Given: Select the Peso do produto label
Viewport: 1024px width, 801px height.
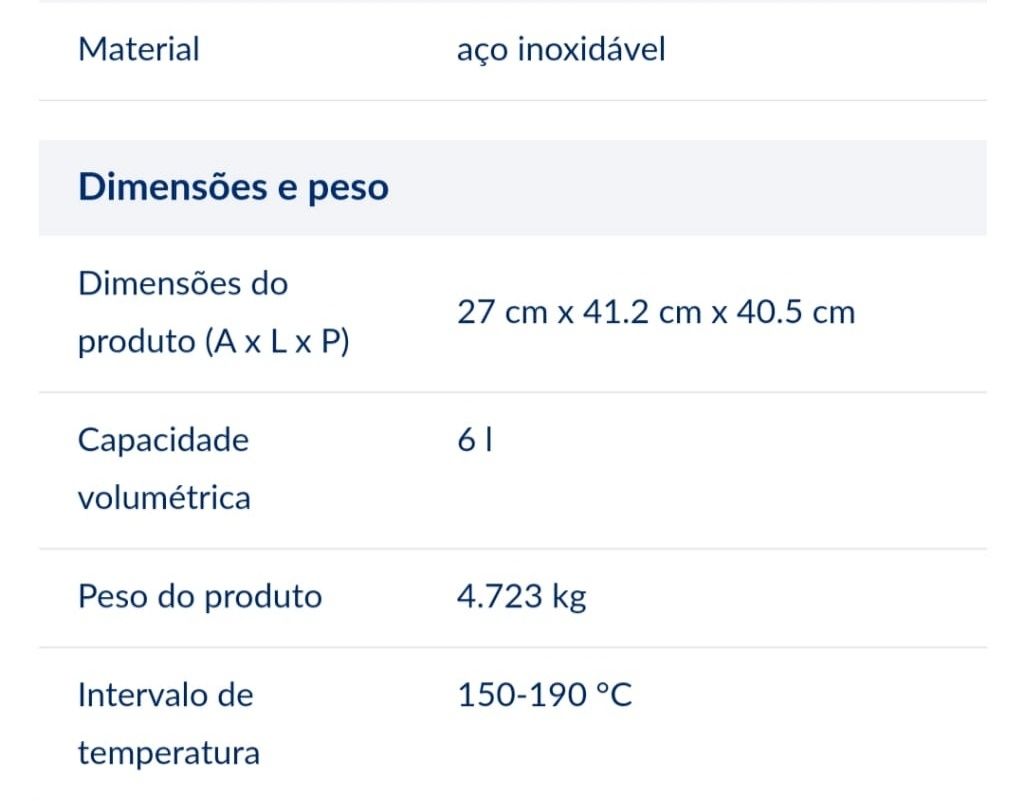Looking at the screenshot, I should [200, 597].
